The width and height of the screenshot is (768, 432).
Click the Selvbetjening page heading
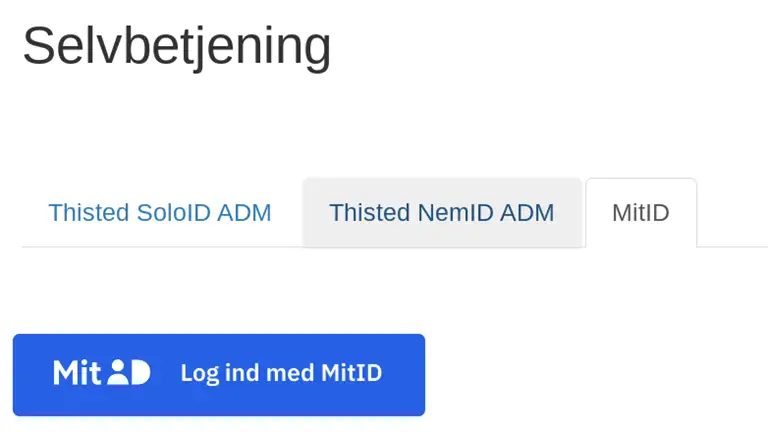[x=176, y=46]
